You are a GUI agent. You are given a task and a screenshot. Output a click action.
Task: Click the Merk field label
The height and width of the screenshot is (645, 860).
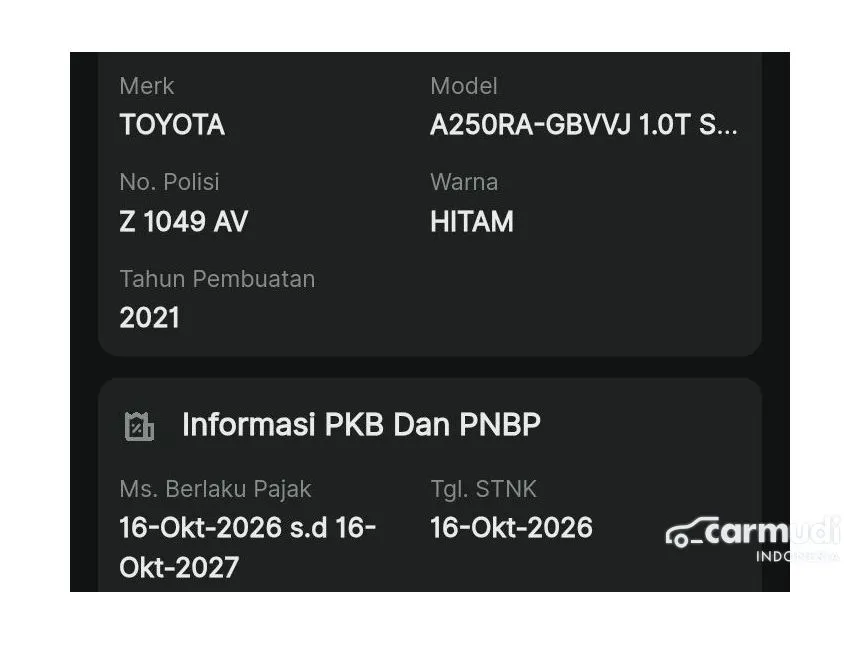tap(146, 86)
